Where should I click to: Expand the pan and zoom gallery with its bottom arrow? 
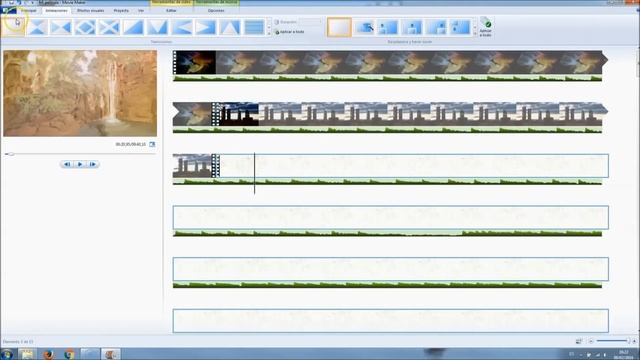click(x=475, y=34)
